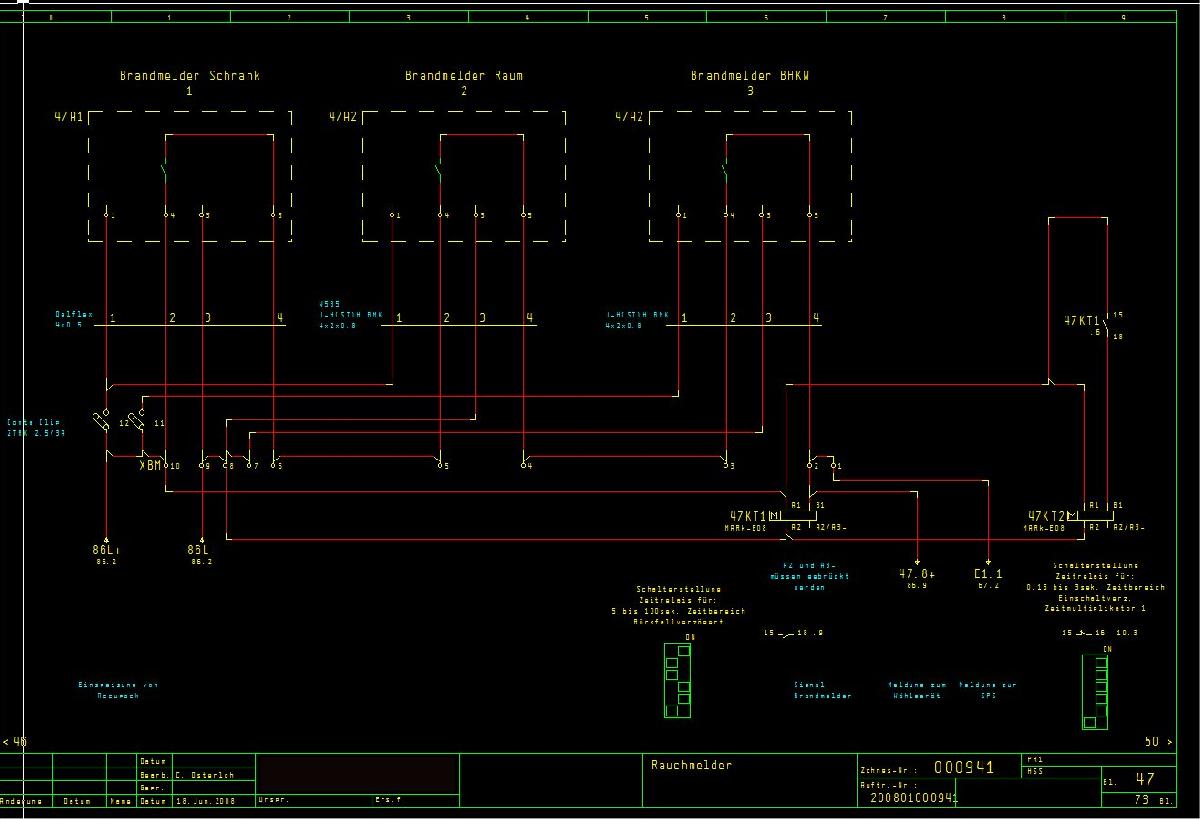Follow the E1.1 cross-reference target
Image resolution: width=1200 pixels, height=819 pixels.
(988, 574)
